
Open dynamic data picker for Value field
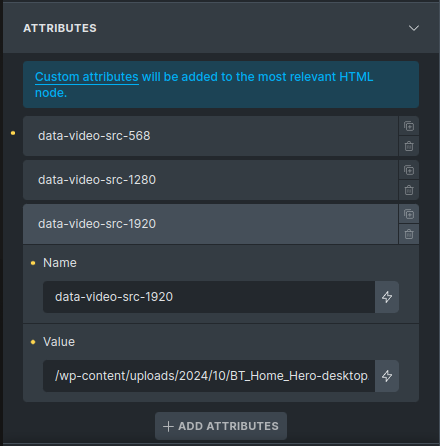coord(387,376)
